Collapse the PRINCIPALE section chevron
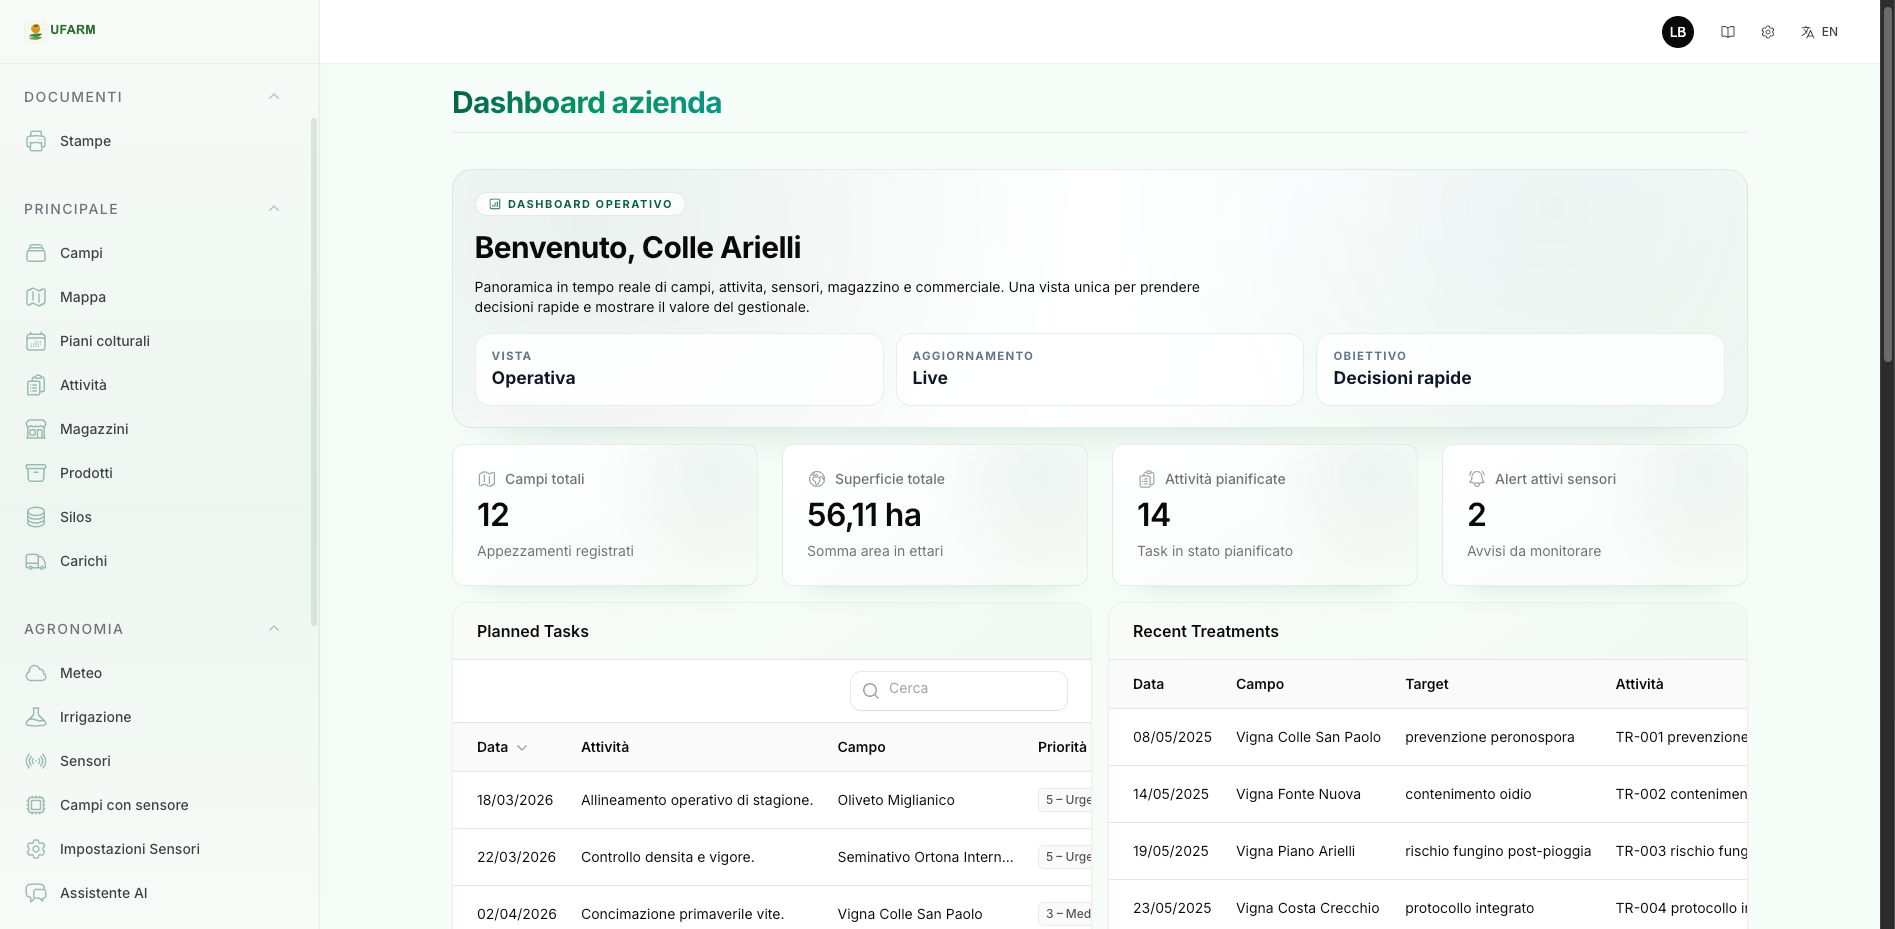This screenshot has height=929, width=1895. tap(274, 208)
